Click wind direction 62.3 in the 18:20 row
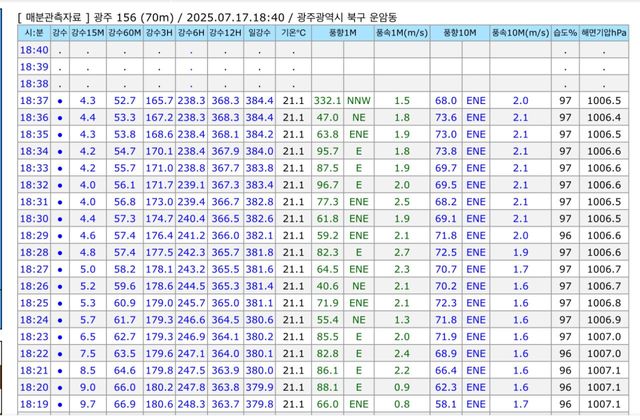This screenshot has height=420, width=640. [446, 387]
